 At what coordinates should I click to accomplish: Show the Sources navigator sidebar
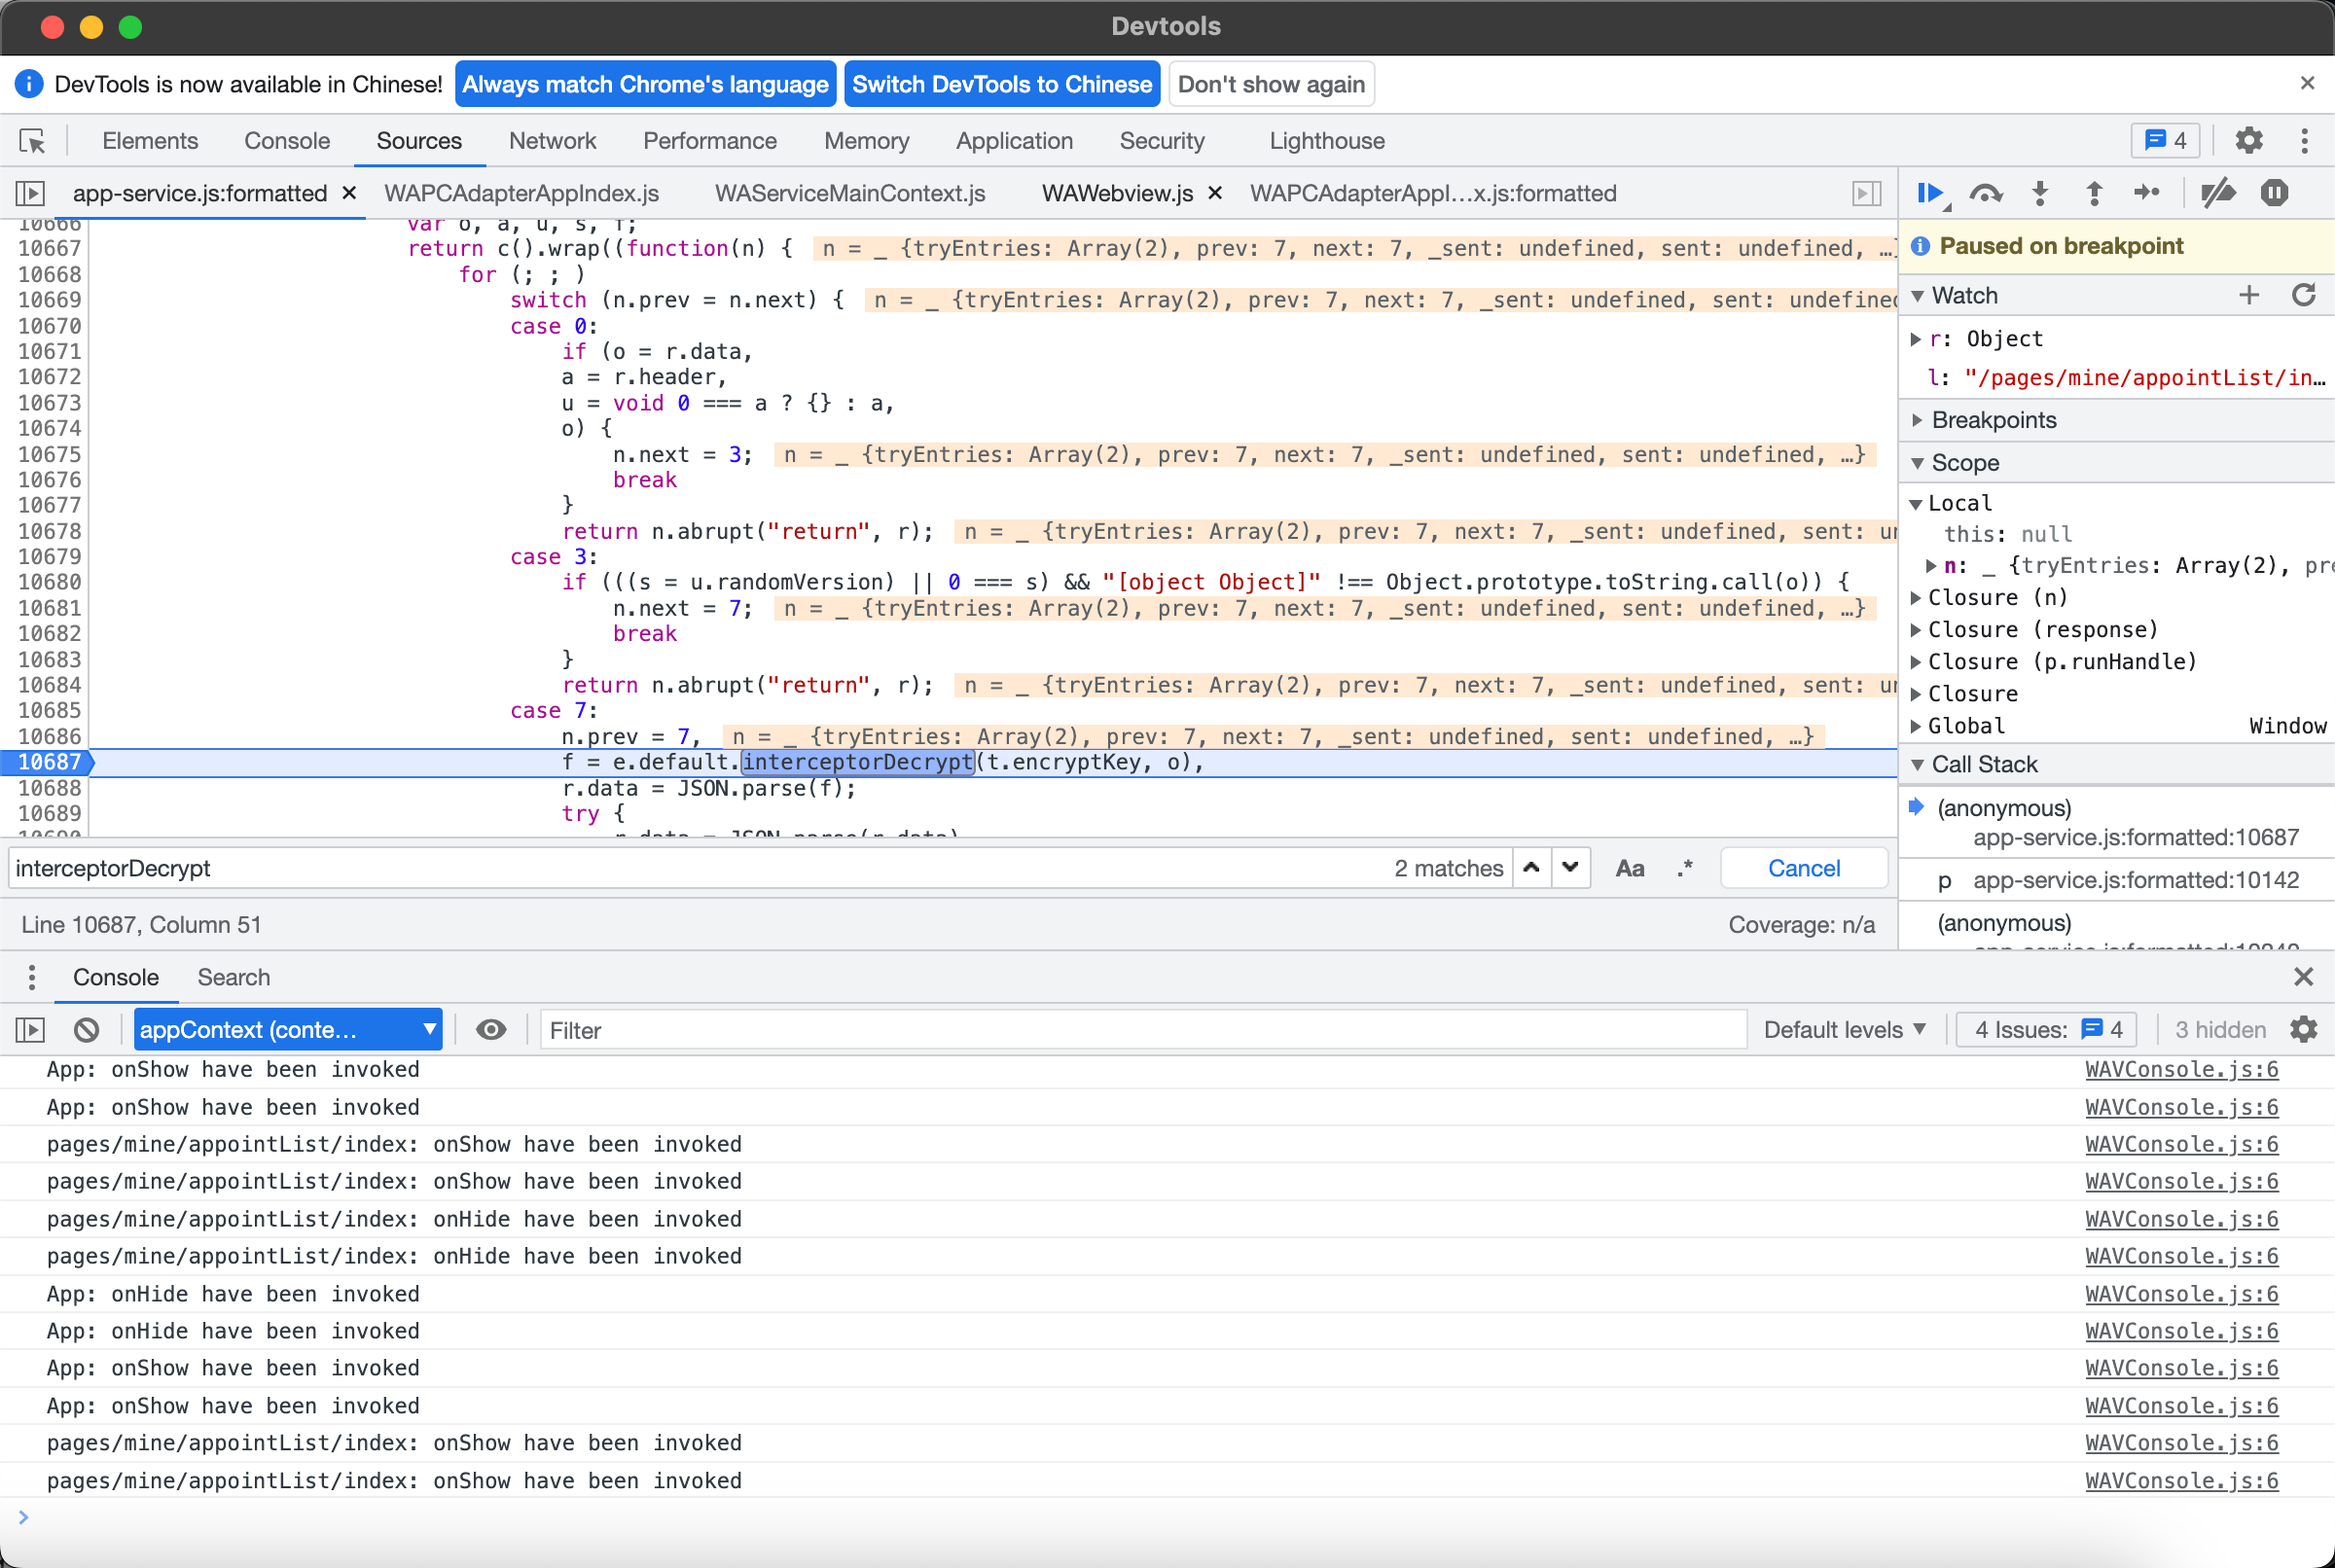tap(30, 193)
